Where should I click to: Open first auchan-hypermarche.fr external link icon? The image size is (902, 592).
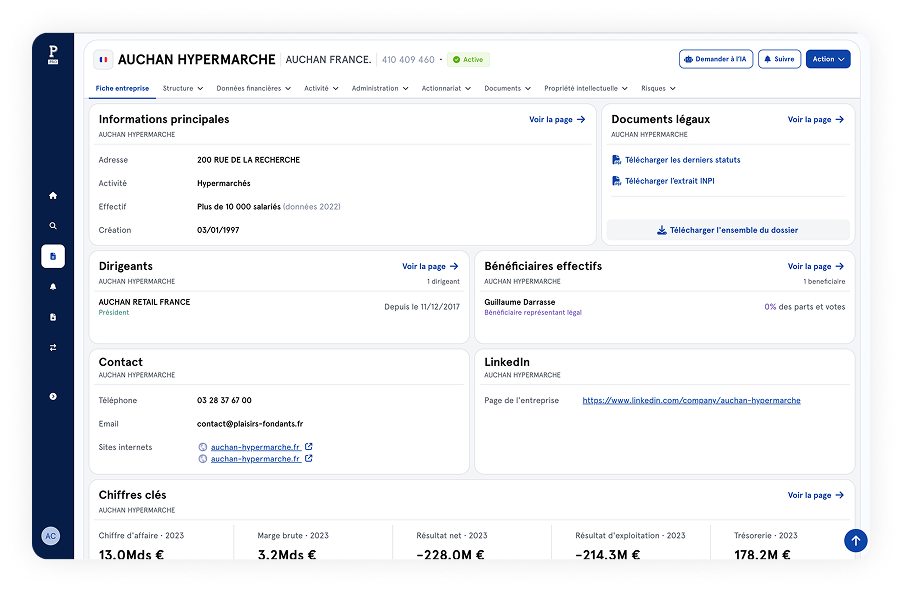click(309, 446)
